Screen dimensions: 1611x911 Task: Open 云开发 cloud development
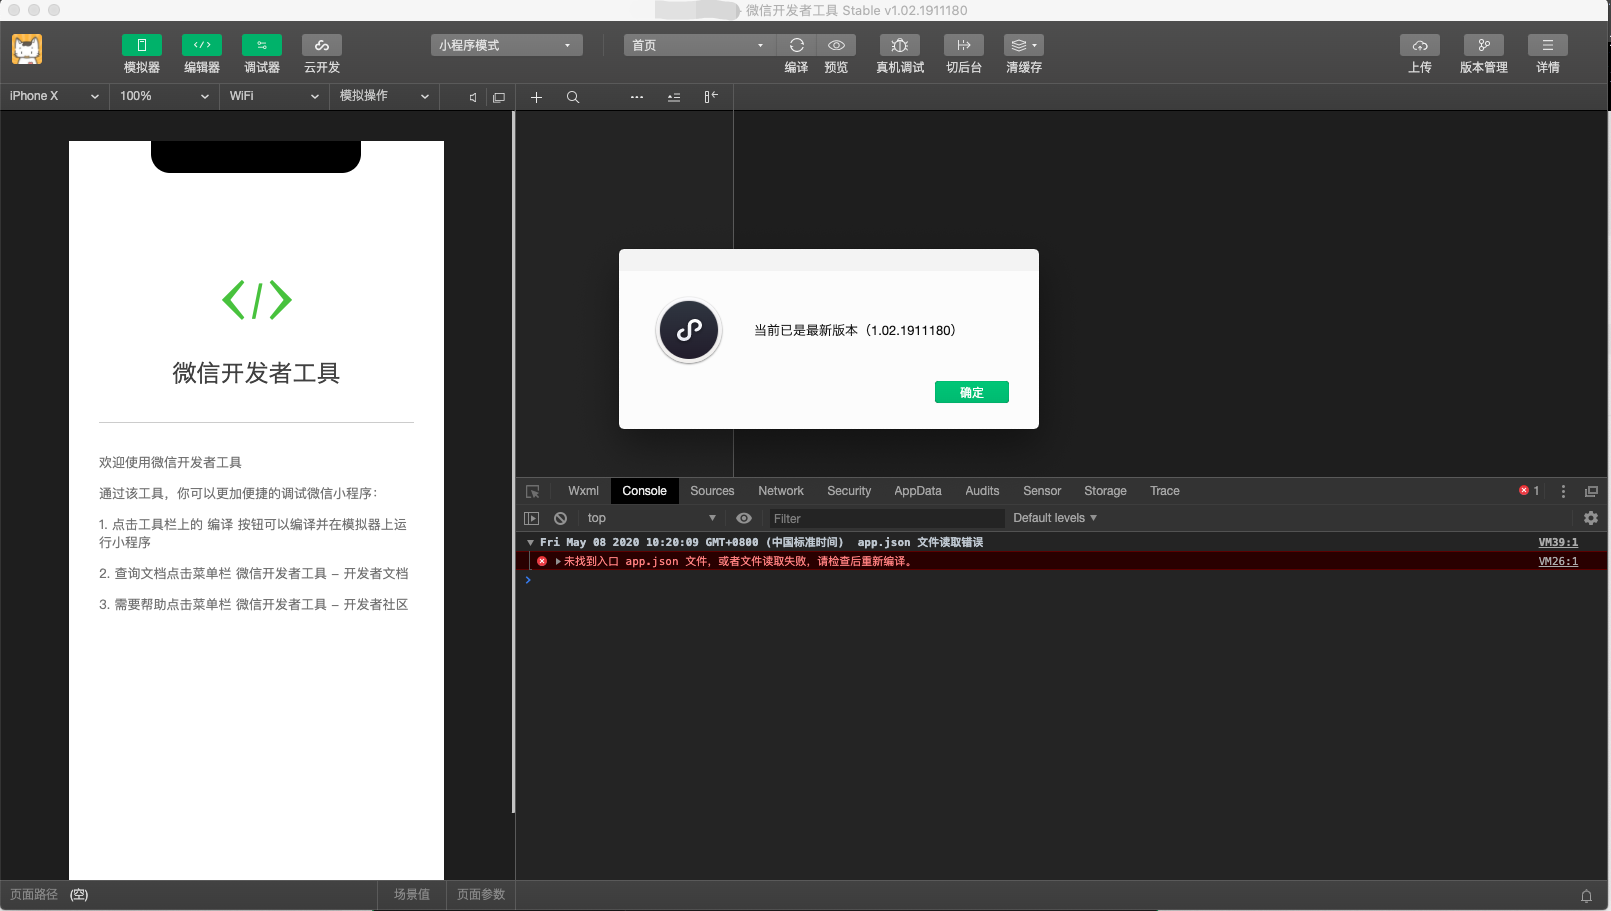(322, 45)
